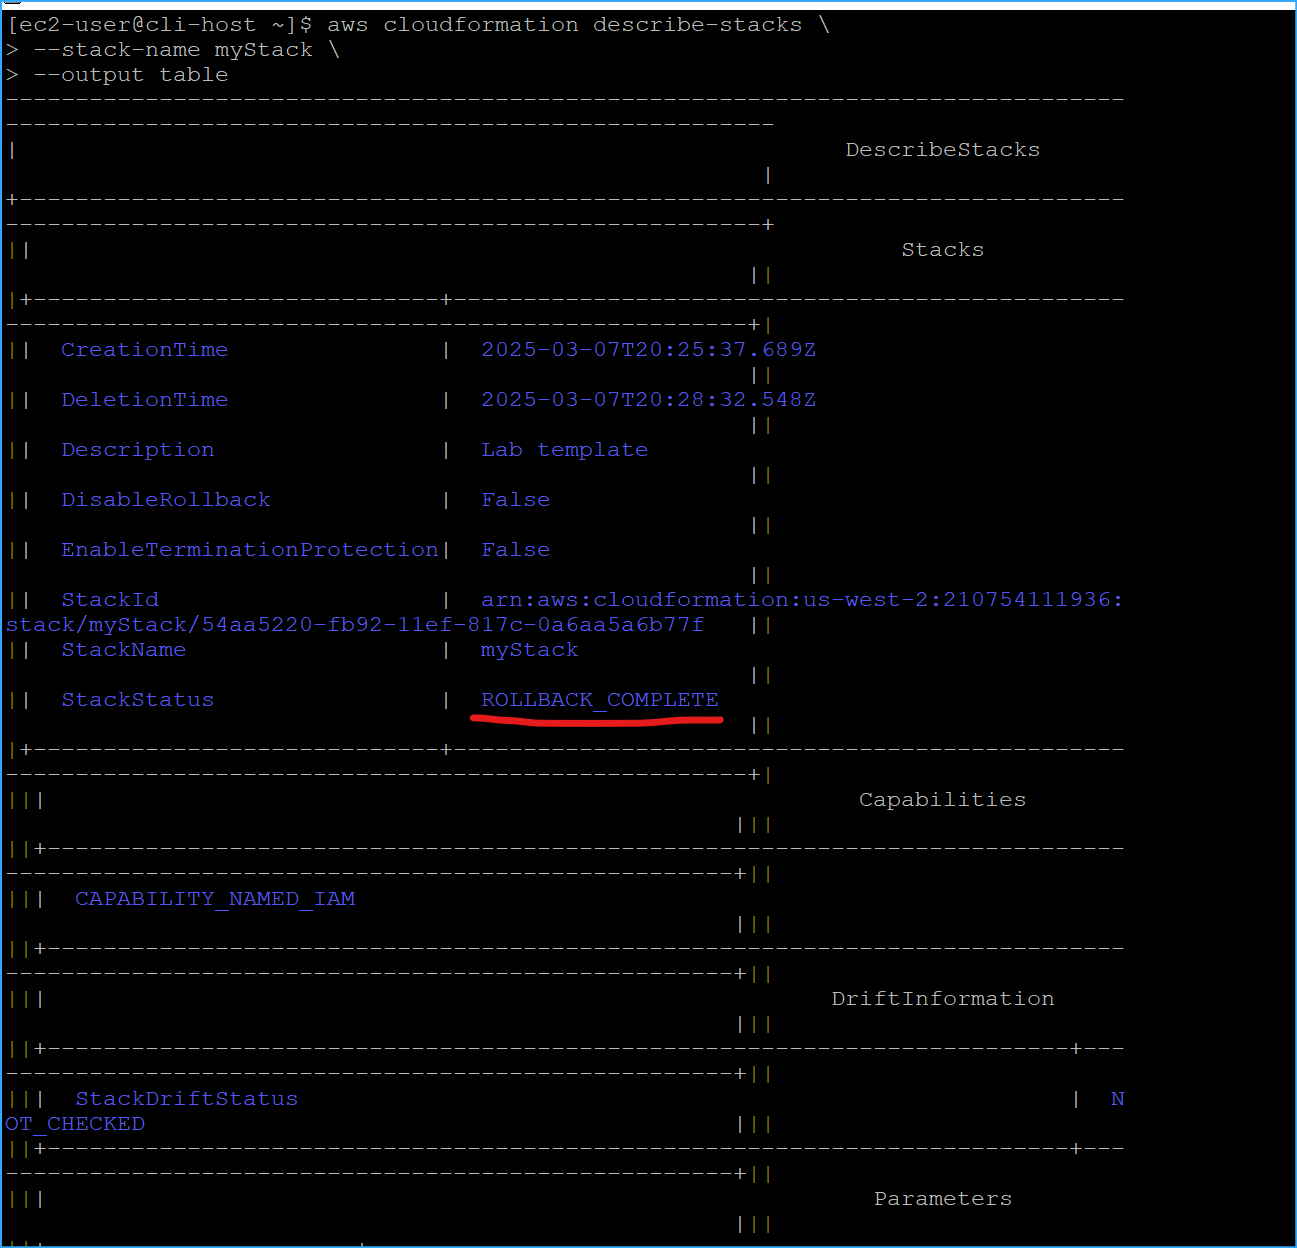Select the StackName value myStack

pyautogui.click(x=529, y=649)
